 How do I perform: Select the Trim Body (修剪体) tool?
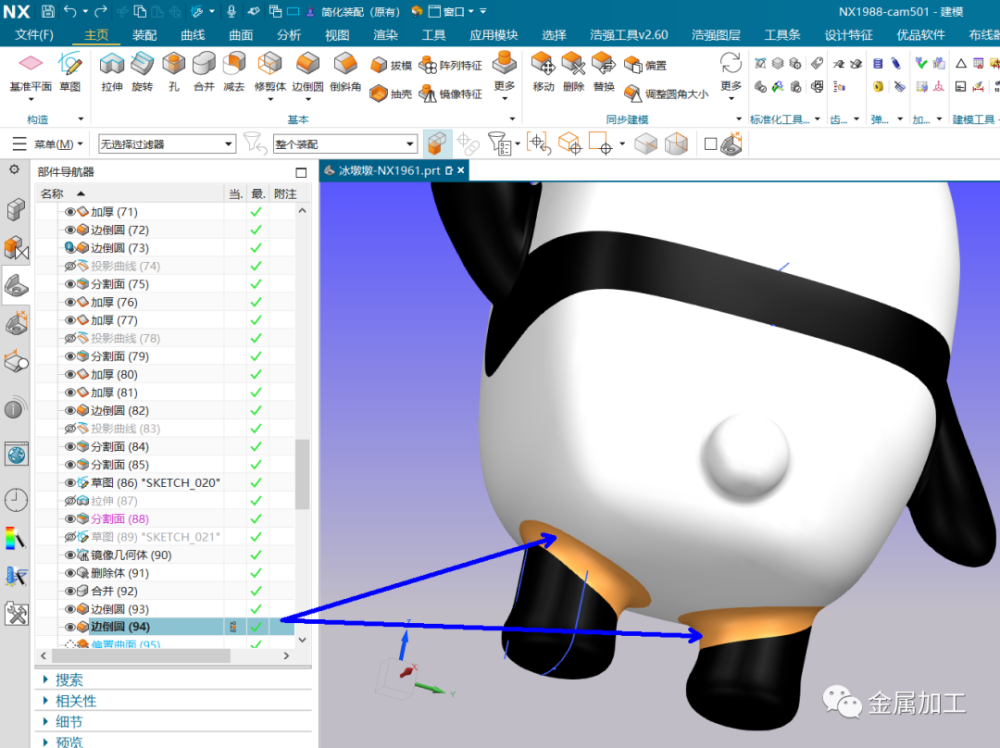click(270, 75)
